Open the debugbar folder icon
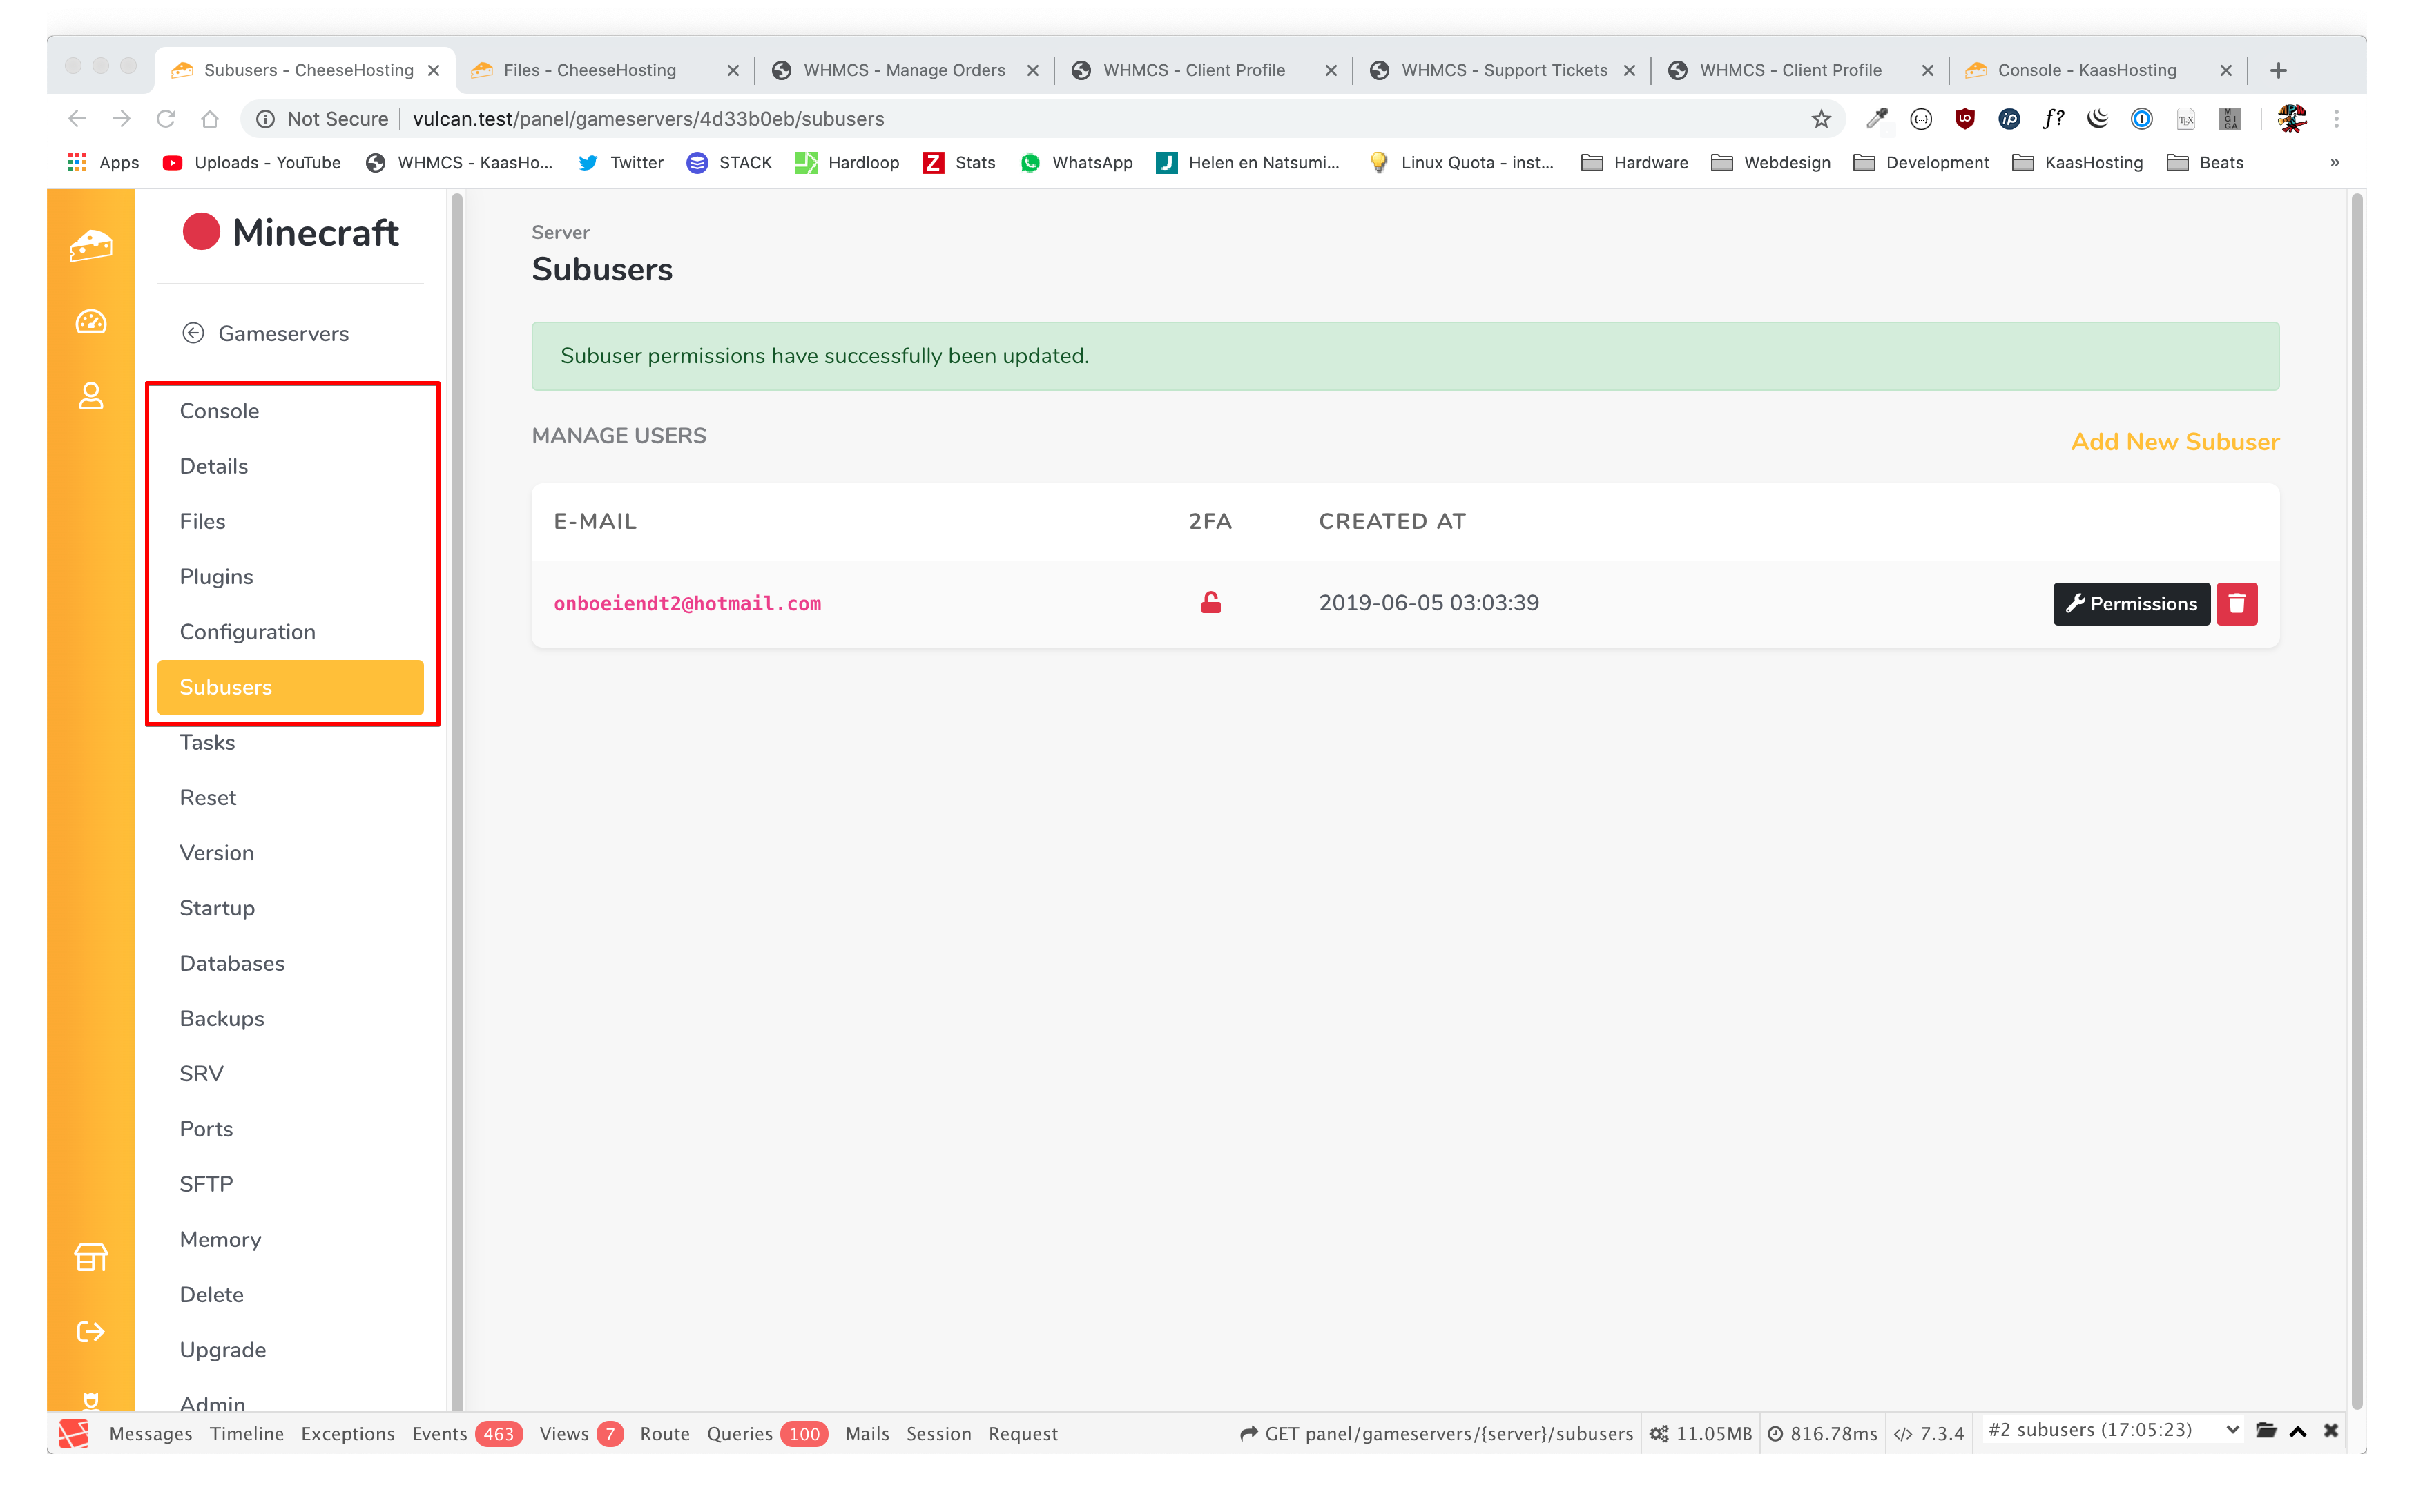The height and width of the screenshot is (1512, 2414). 2266,1431
